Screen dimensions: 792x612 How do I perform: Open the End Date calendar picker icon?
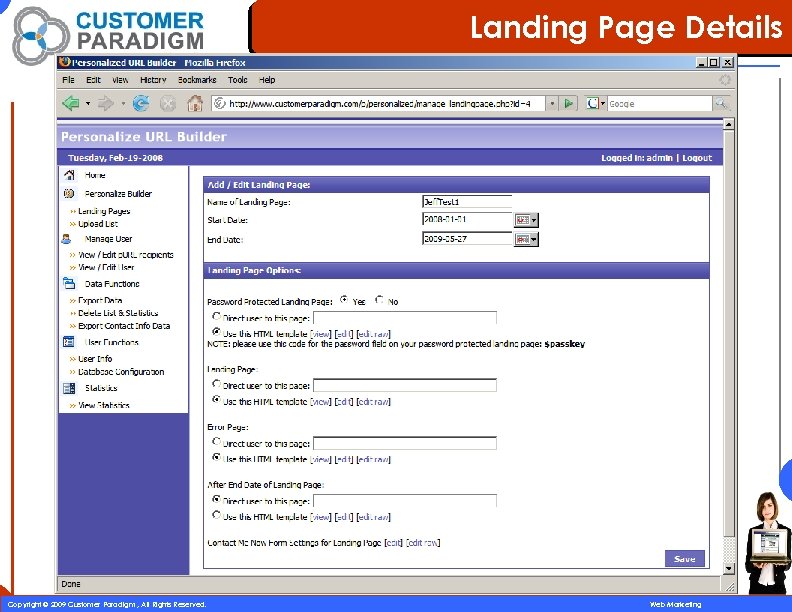point(526,239)
